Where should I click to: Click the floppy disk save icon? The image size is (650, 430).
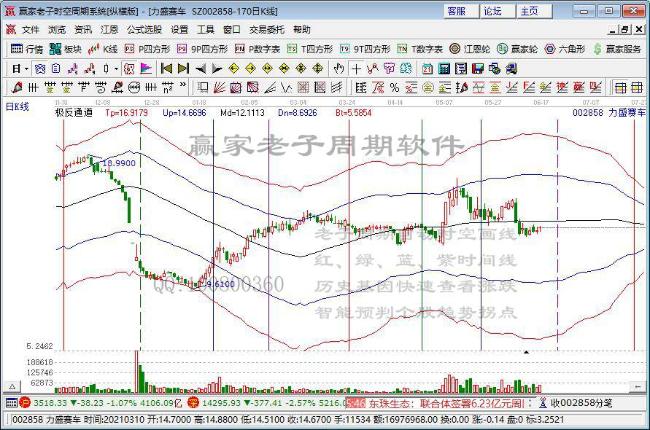click(478, 68)
